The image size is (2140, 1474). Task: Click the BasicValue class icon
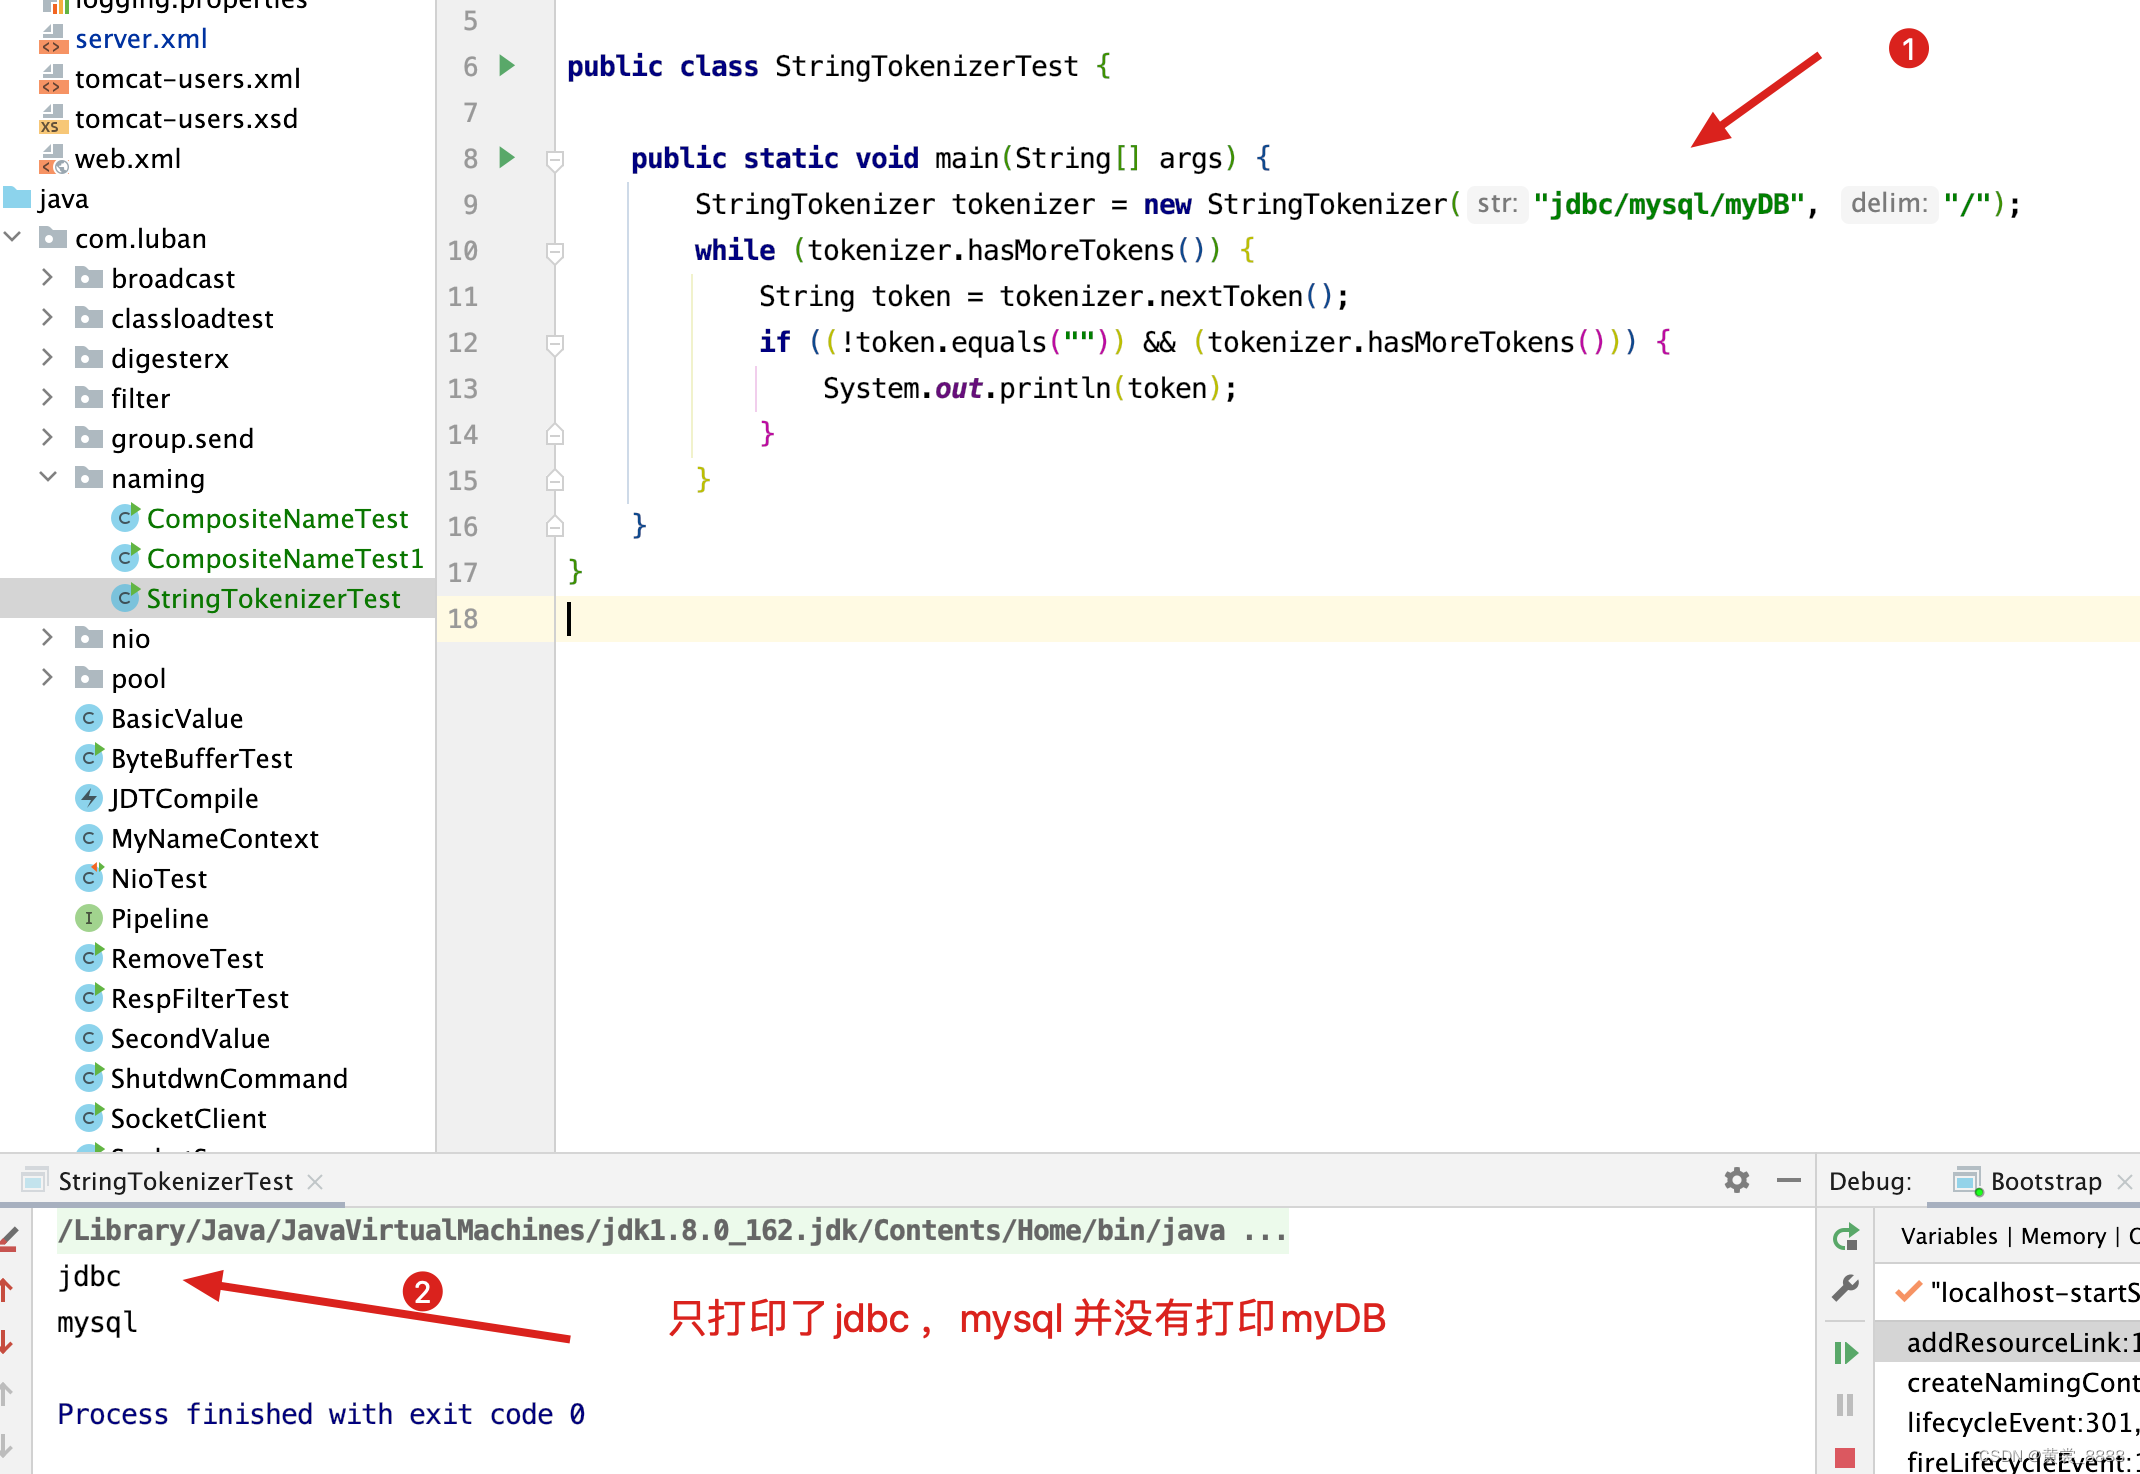(89, 718)
